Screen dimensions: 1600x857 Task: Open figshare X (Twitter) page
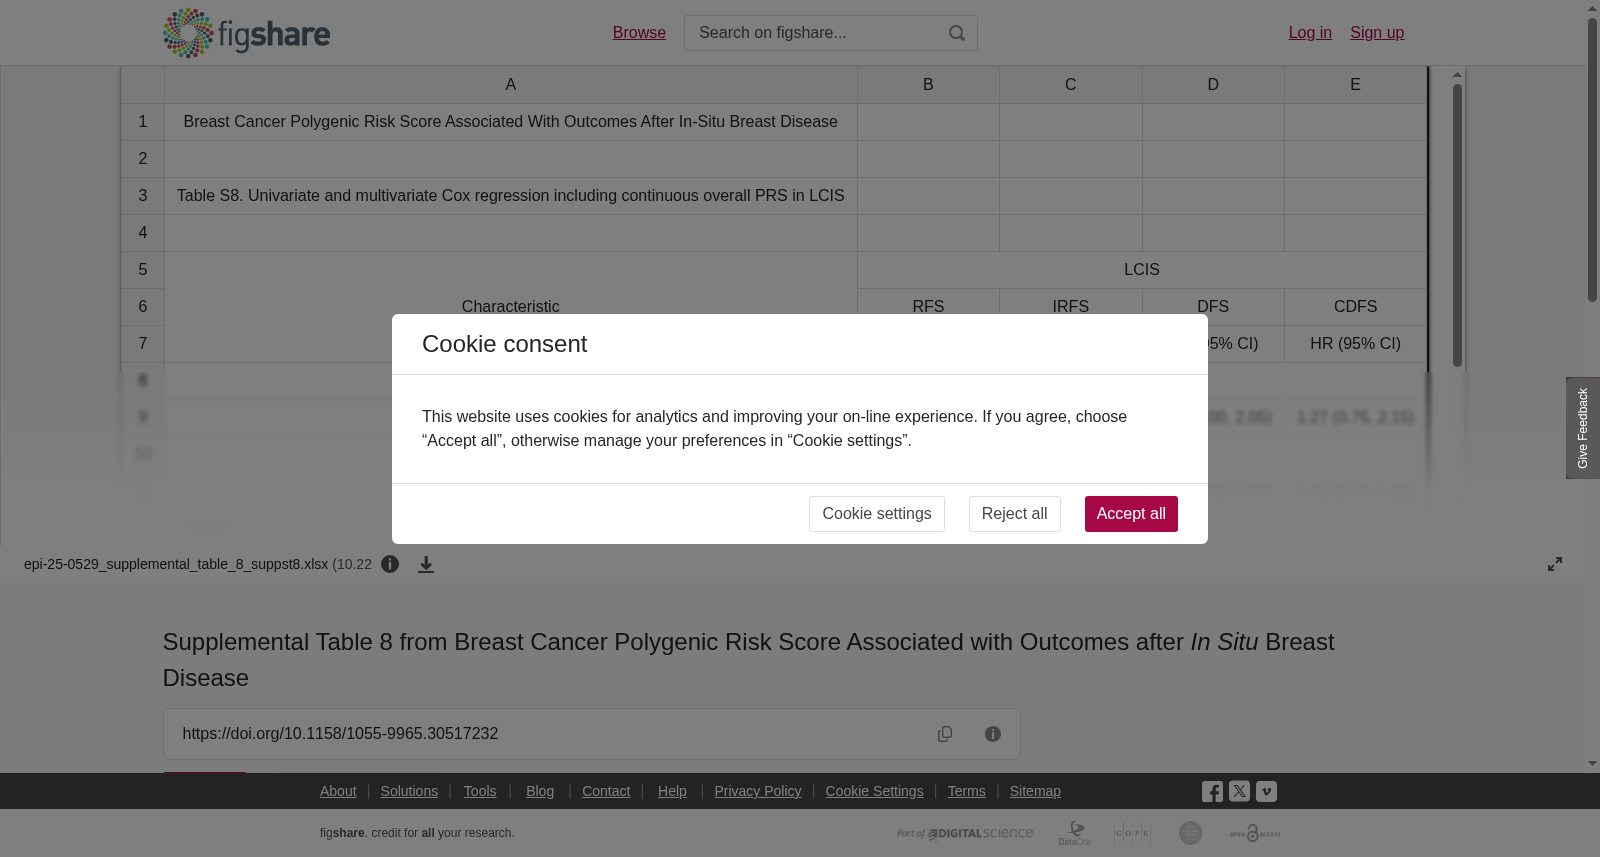point(1239,791)
